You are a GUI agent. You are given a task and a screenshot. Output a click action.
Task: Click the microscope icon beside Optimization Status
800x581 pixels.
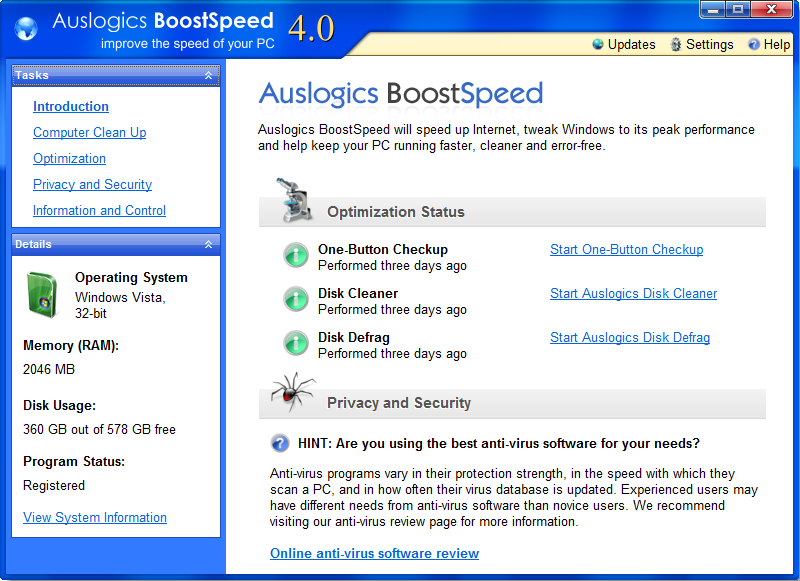(294, 199)
